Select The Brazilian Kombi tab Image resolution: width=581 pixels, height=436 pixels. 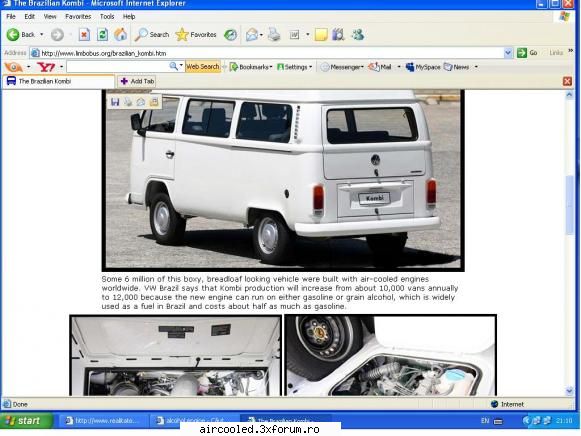tap(59, 81)
